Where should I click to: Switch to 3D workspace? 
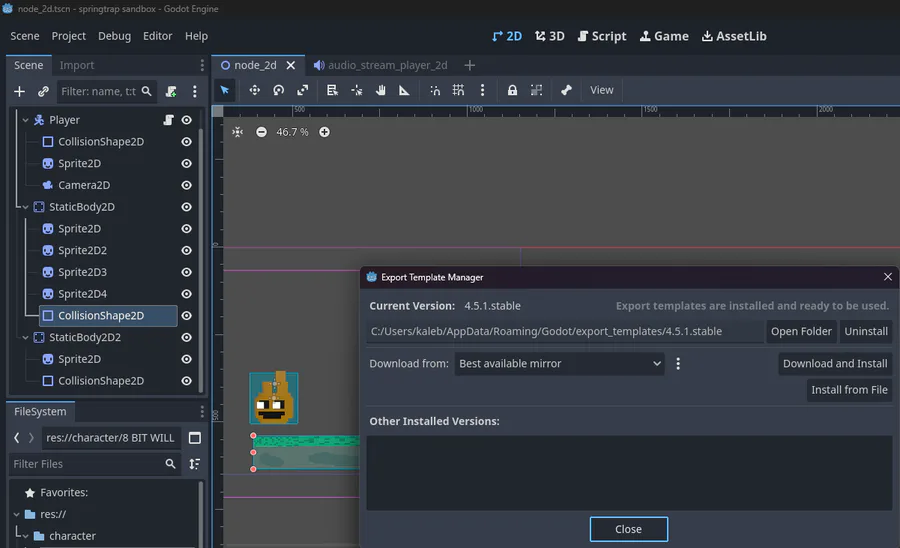tap(549, 36)
